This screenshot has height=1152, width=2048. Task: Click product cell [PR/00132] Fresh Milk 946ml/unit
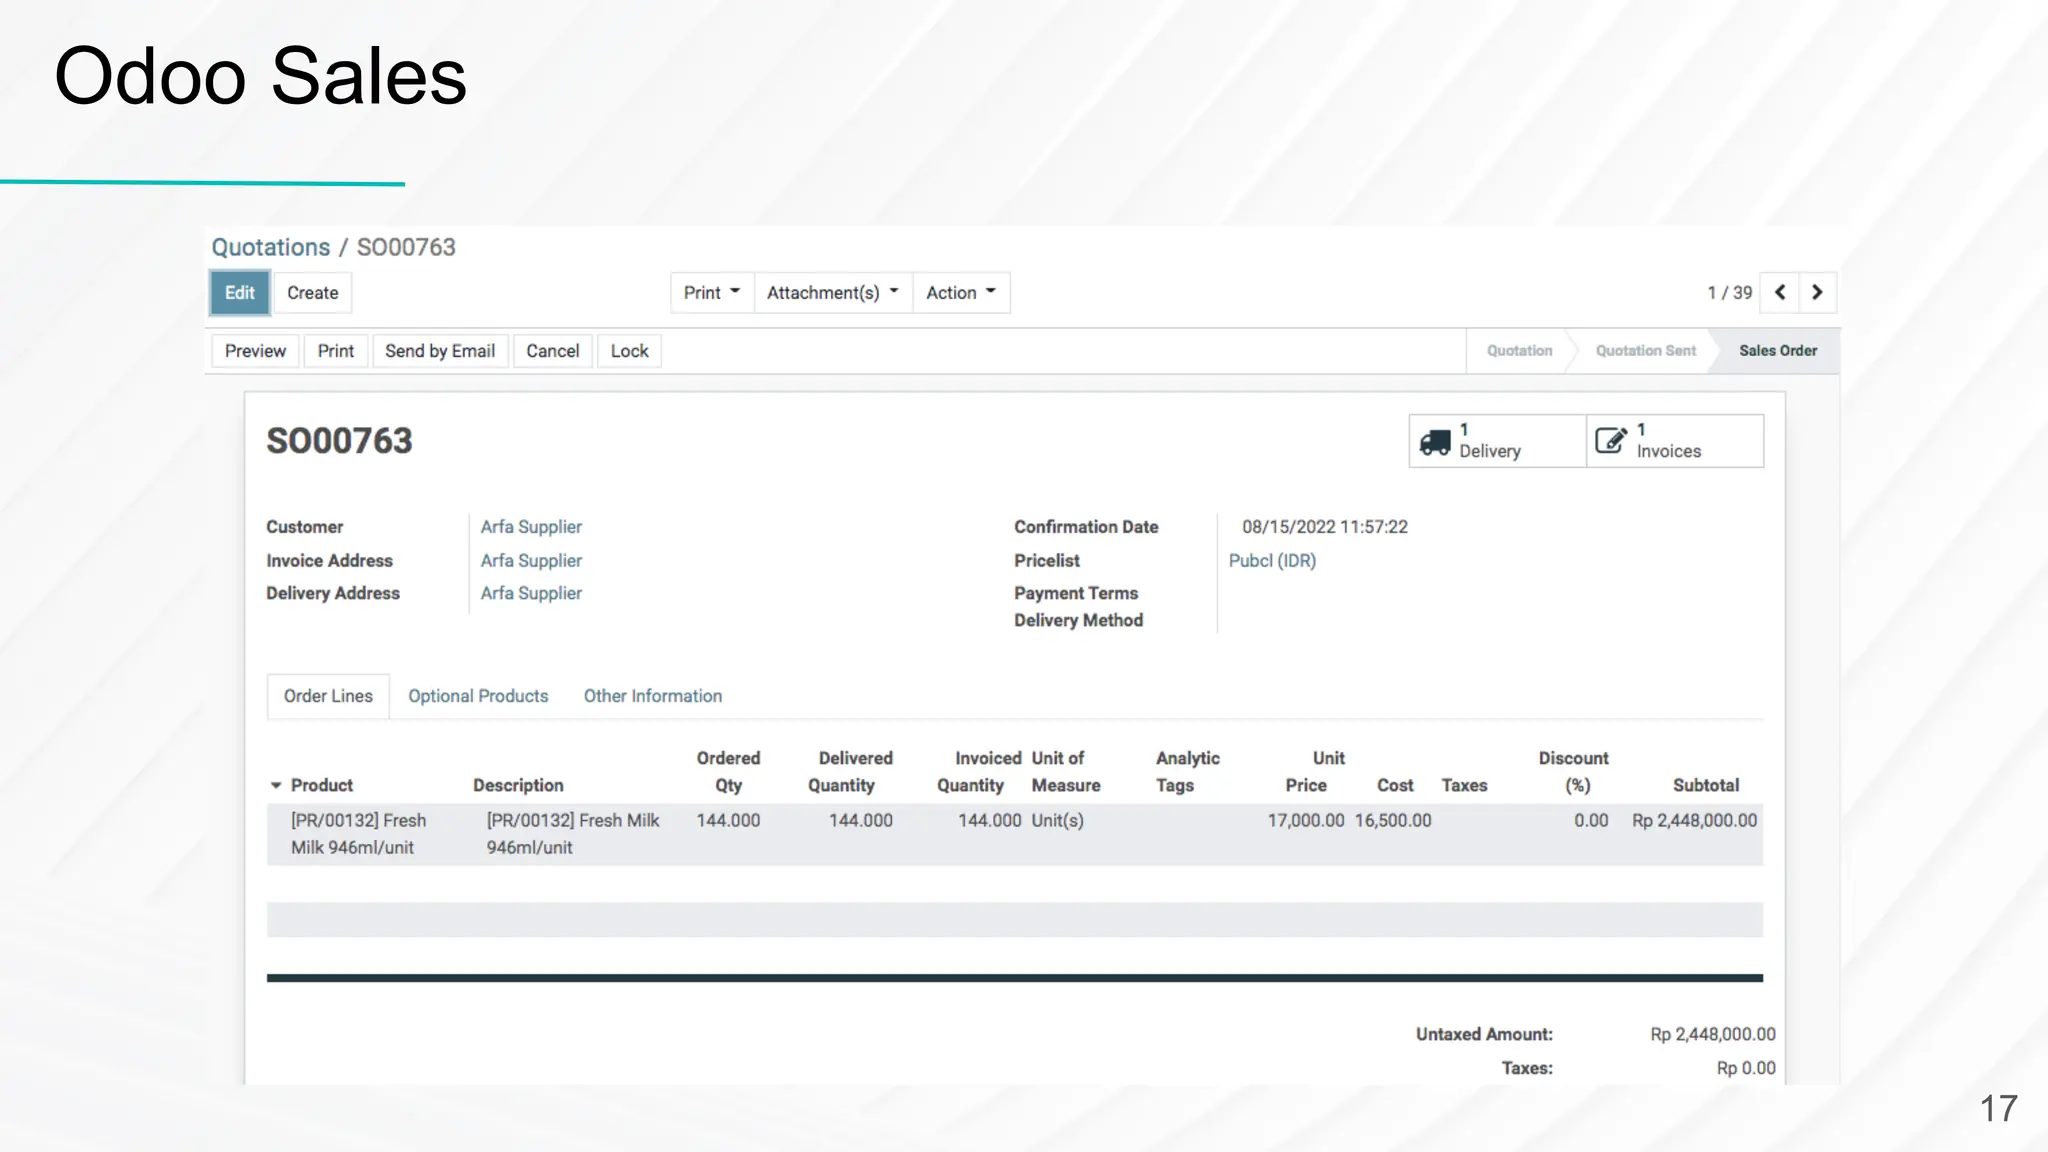click(359, 834)
